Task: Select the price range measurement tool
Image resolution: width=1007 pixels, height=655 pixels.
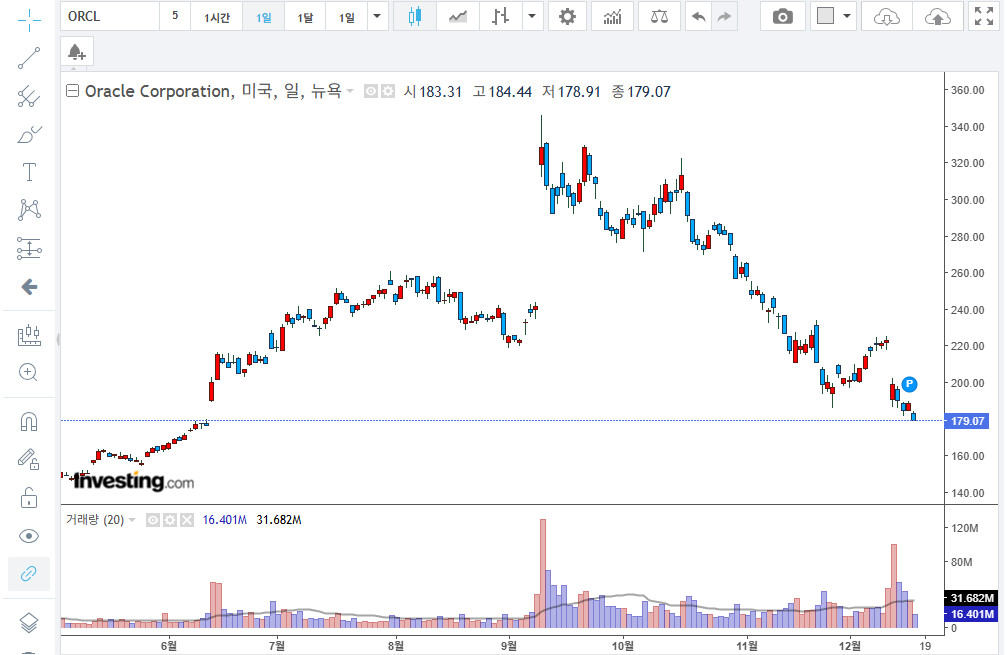Action: coord(29,249)
